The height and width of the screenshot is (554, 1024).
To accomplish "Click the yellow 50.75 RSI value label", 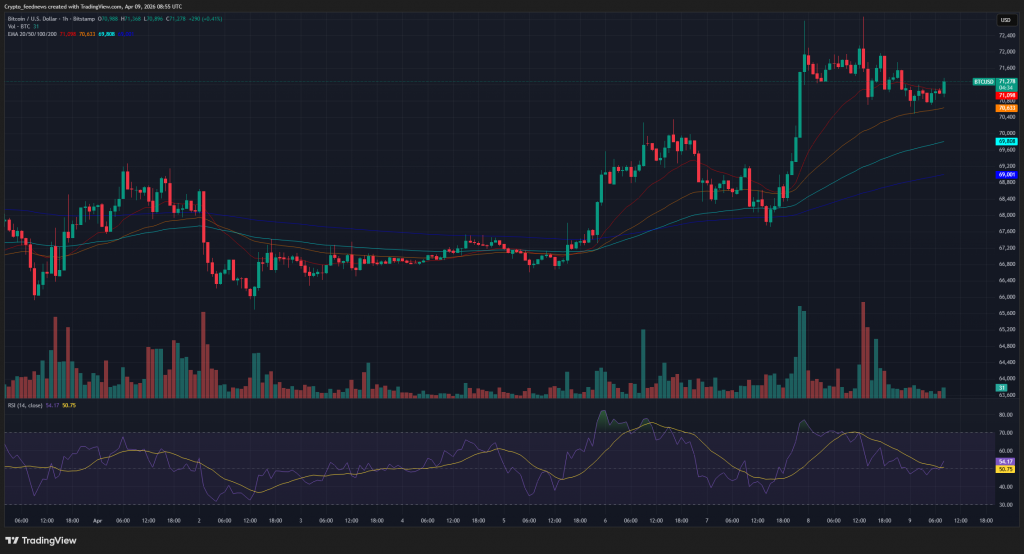I will click(x=1007, y=468).
